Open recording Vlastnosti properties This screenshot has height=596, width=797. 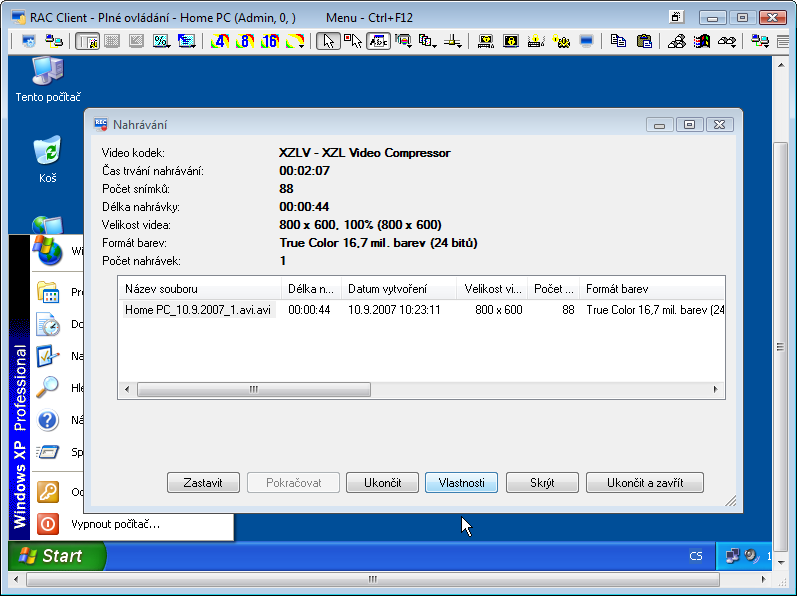461,482
